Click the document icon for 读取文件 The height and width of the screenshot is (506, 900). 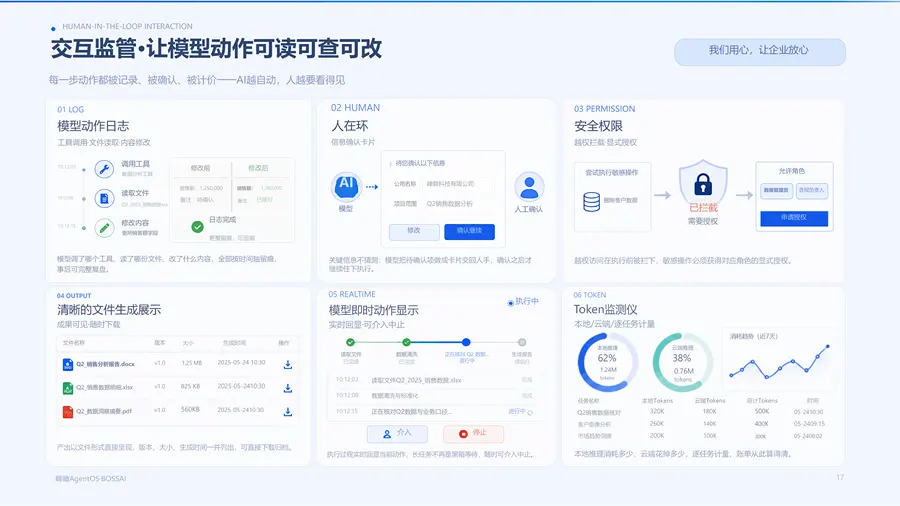104,198
